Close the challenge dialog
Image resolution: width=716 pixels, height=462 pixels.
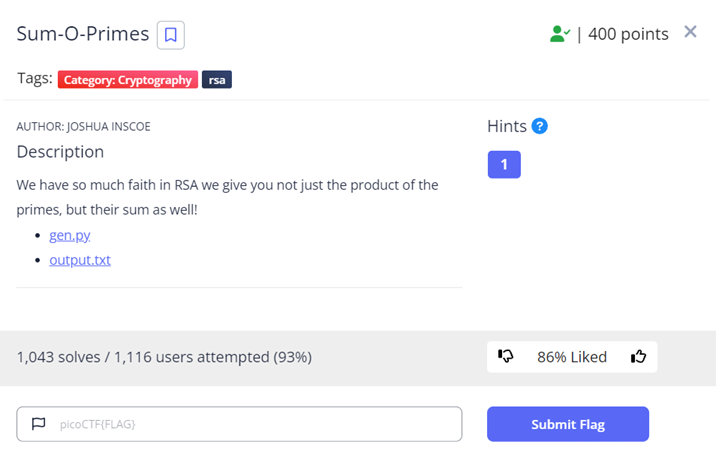pos(690,32)
